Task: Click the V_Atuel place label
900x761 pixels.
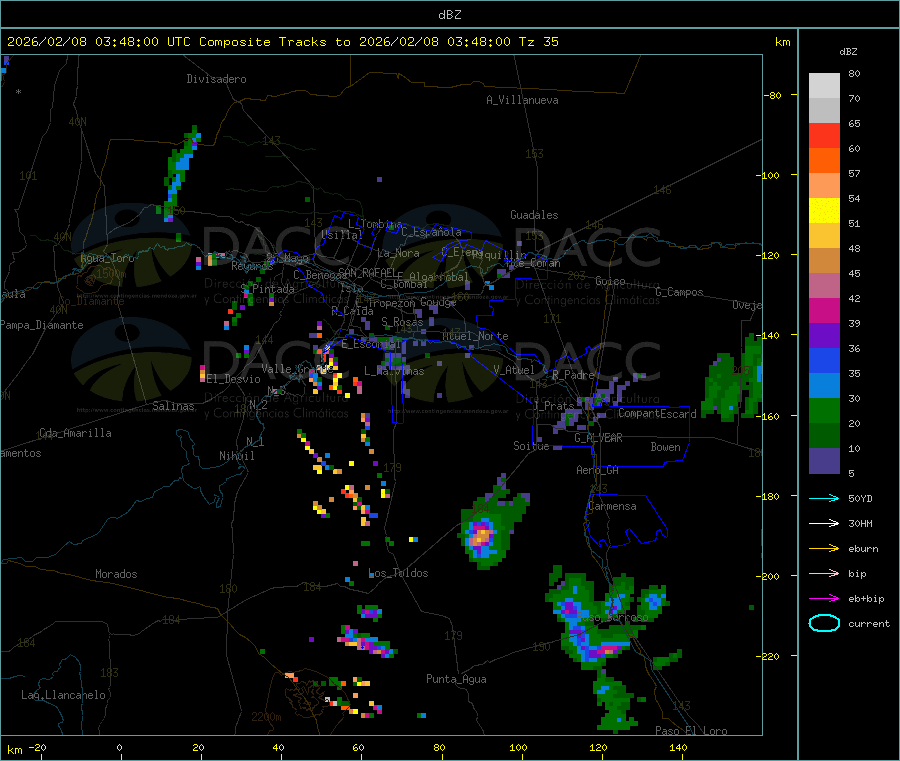Action: coord(514,370)
